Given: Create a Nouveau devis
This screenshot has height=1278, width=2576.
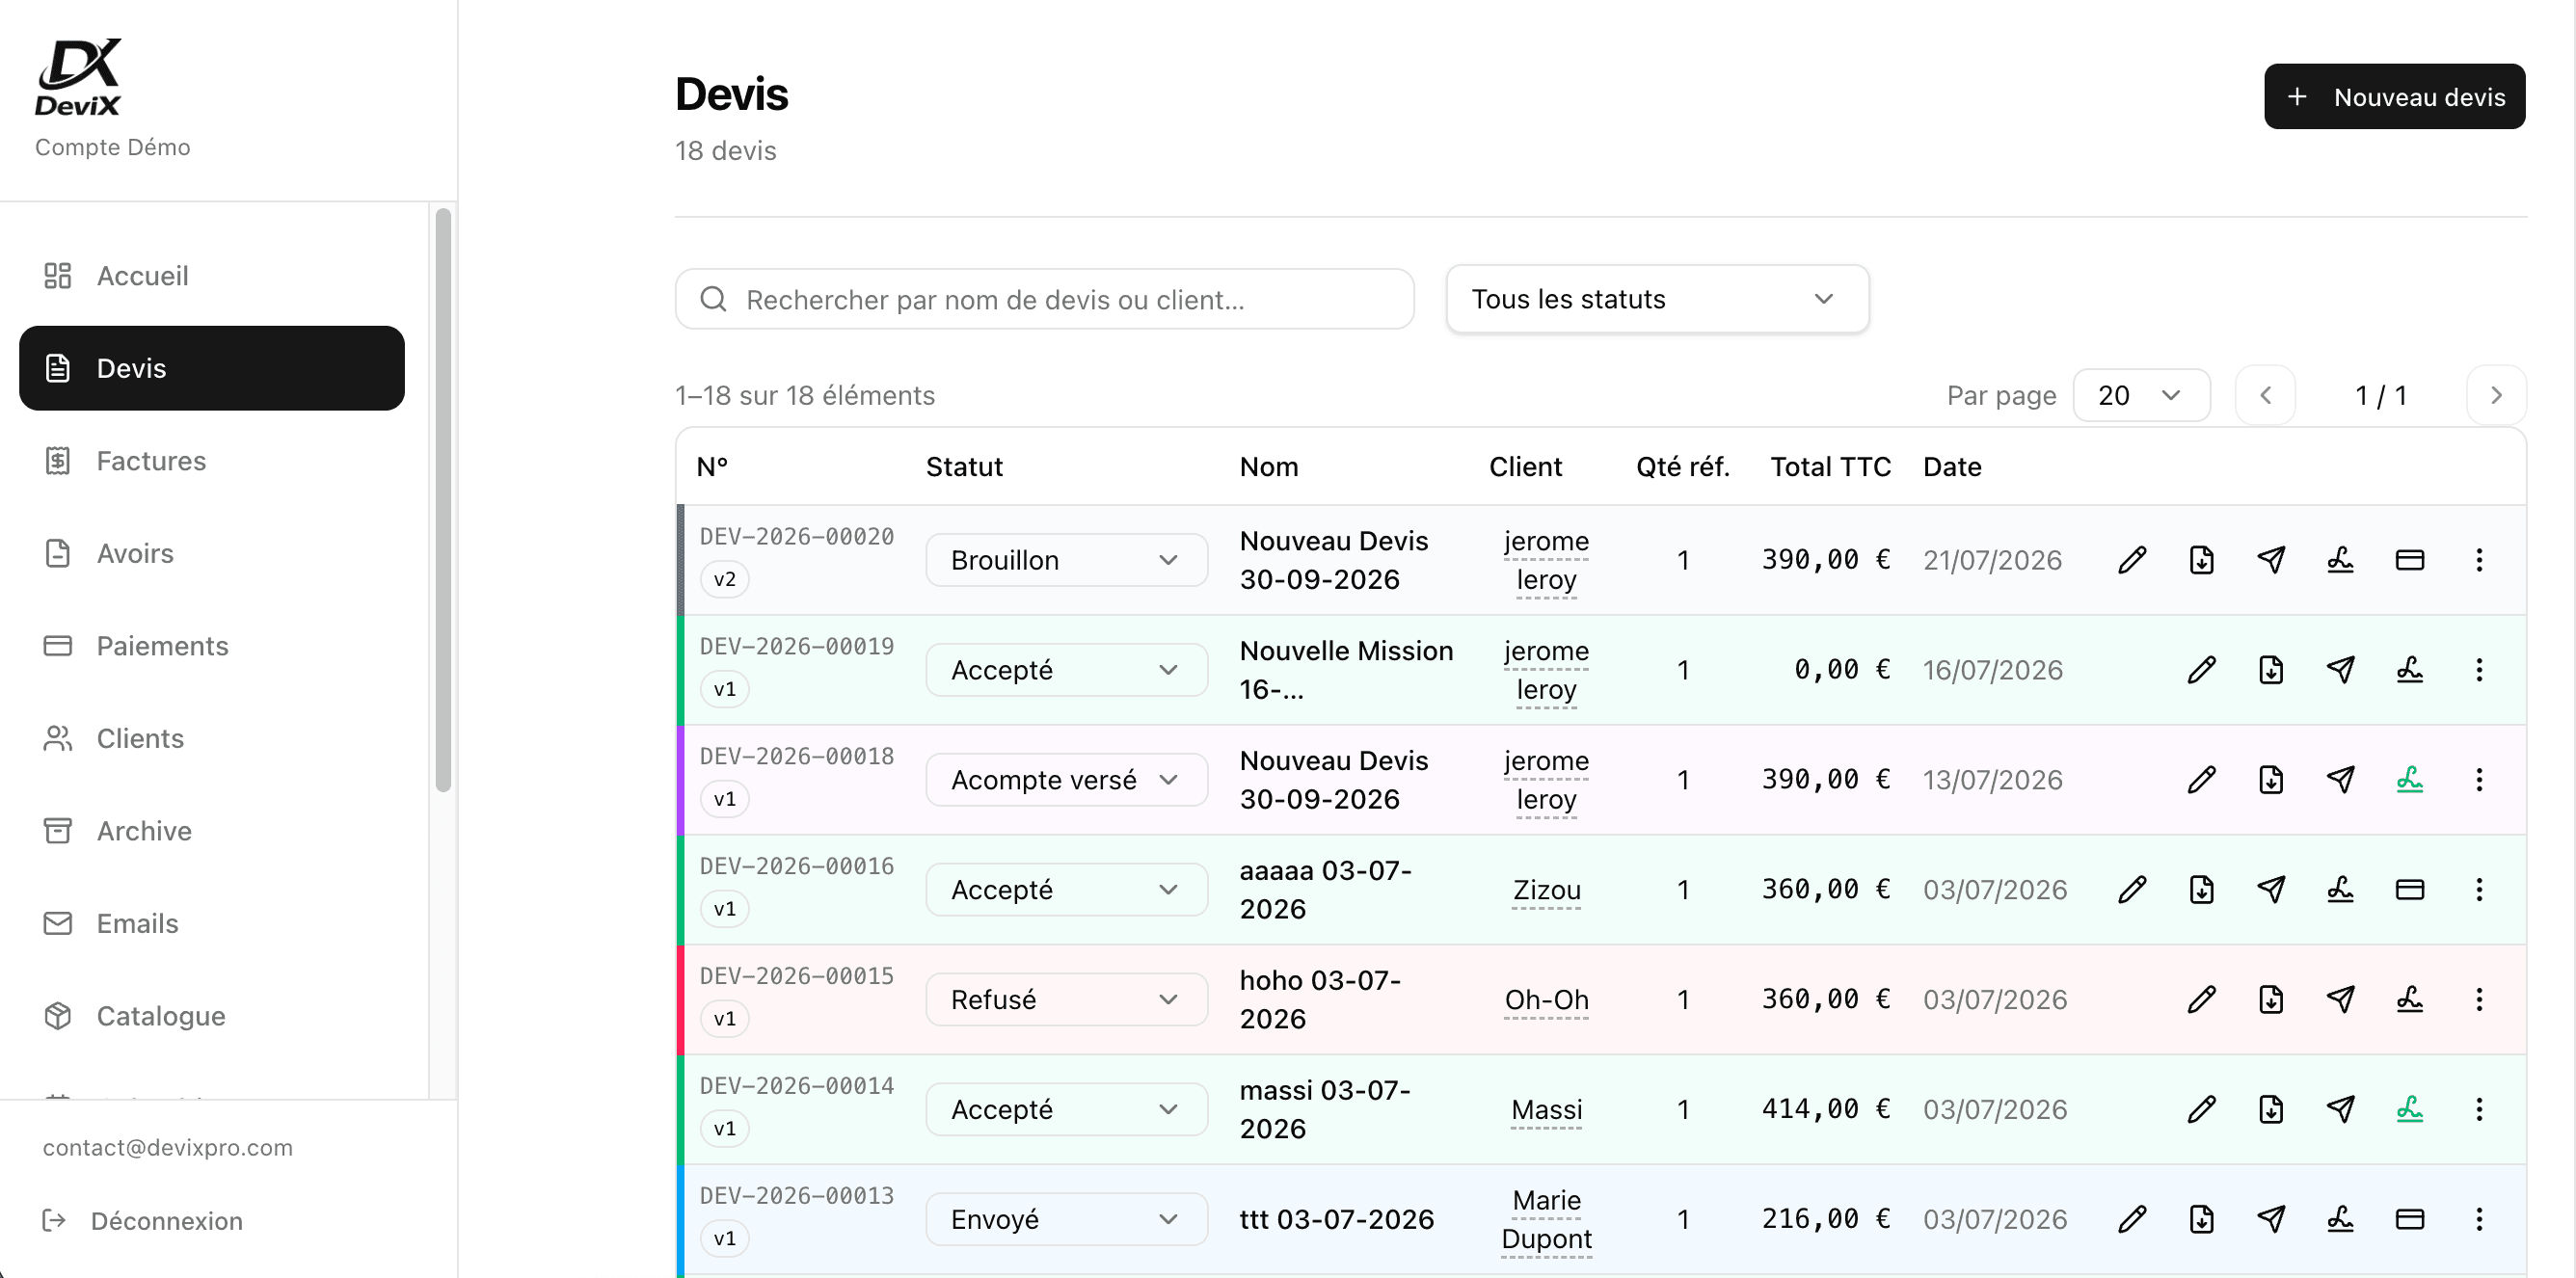Looking at the screenshot, I should pyautogui.click(x=2394, y=97).
